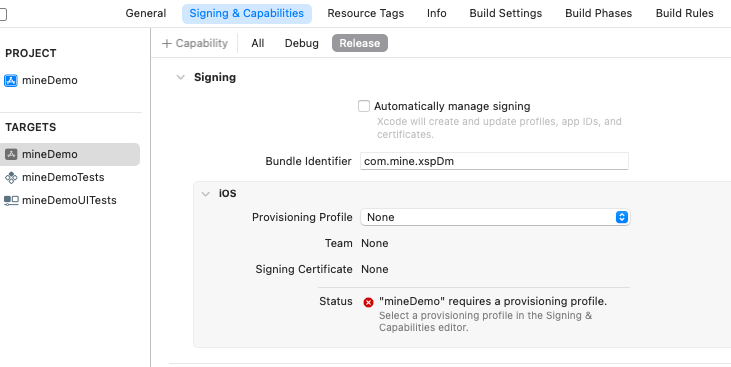Viewport: 731px width, 367px height.
Task: Click the "requires a provisioning profile" status message
Action: [x=493, y=301]
